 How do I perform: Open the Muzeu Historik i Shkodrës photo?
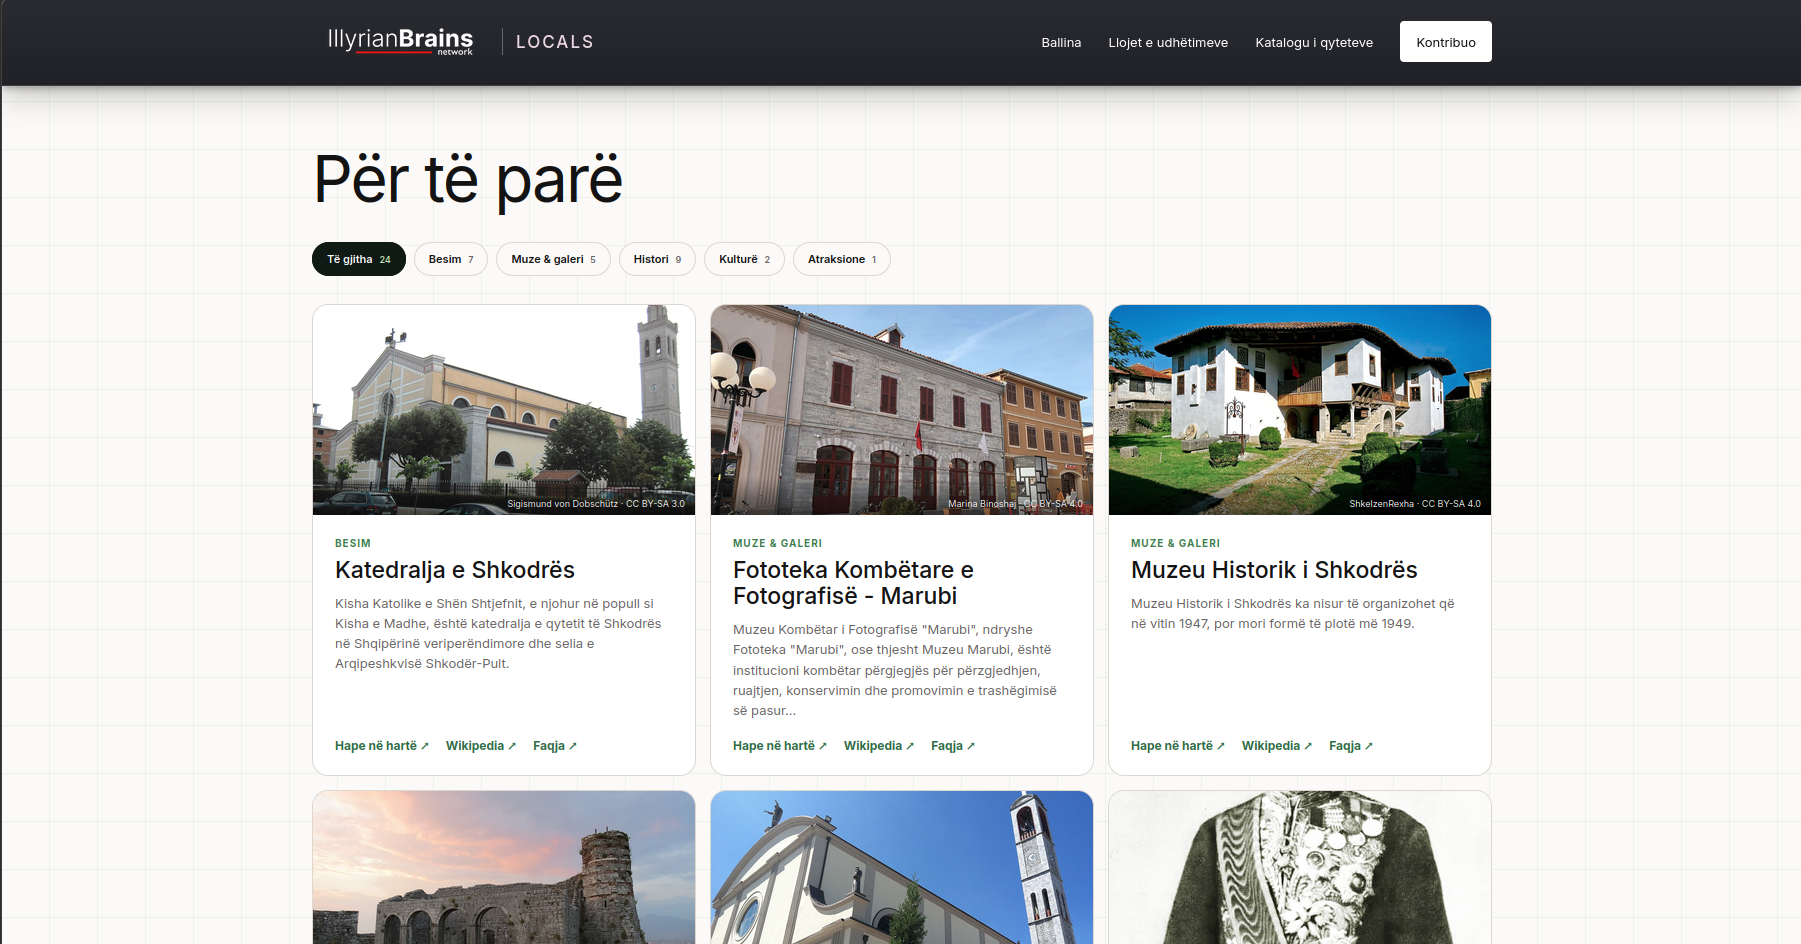click(x=1300, y=410)
